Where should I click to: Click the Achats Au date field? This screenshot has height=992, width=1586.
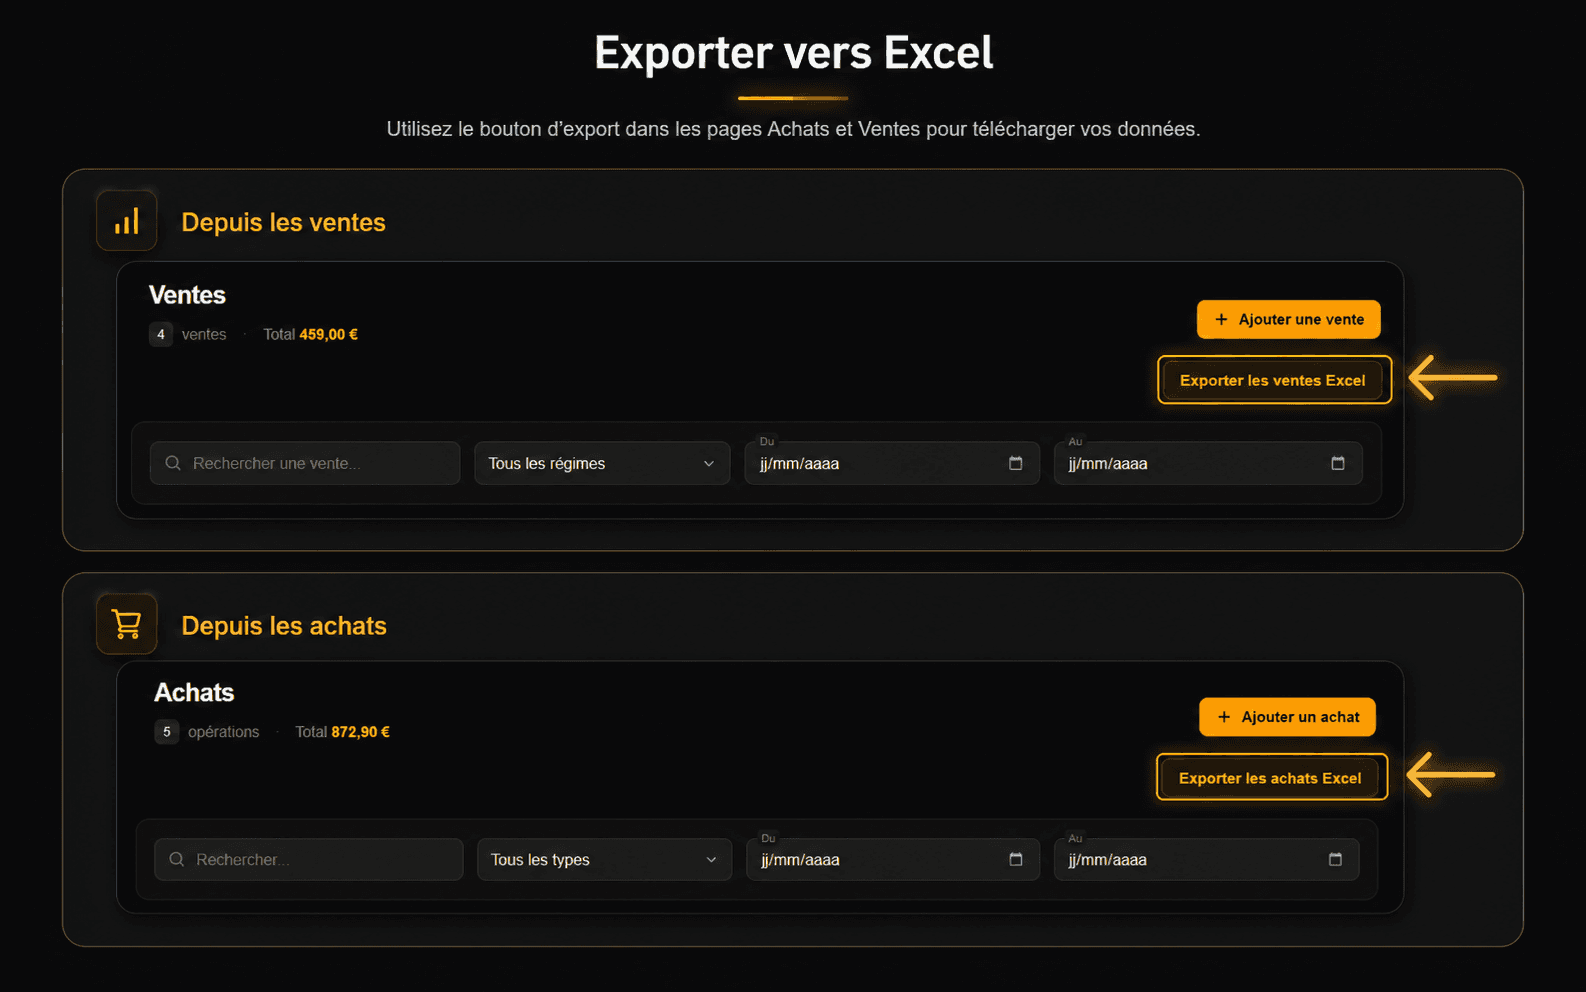1206,859
